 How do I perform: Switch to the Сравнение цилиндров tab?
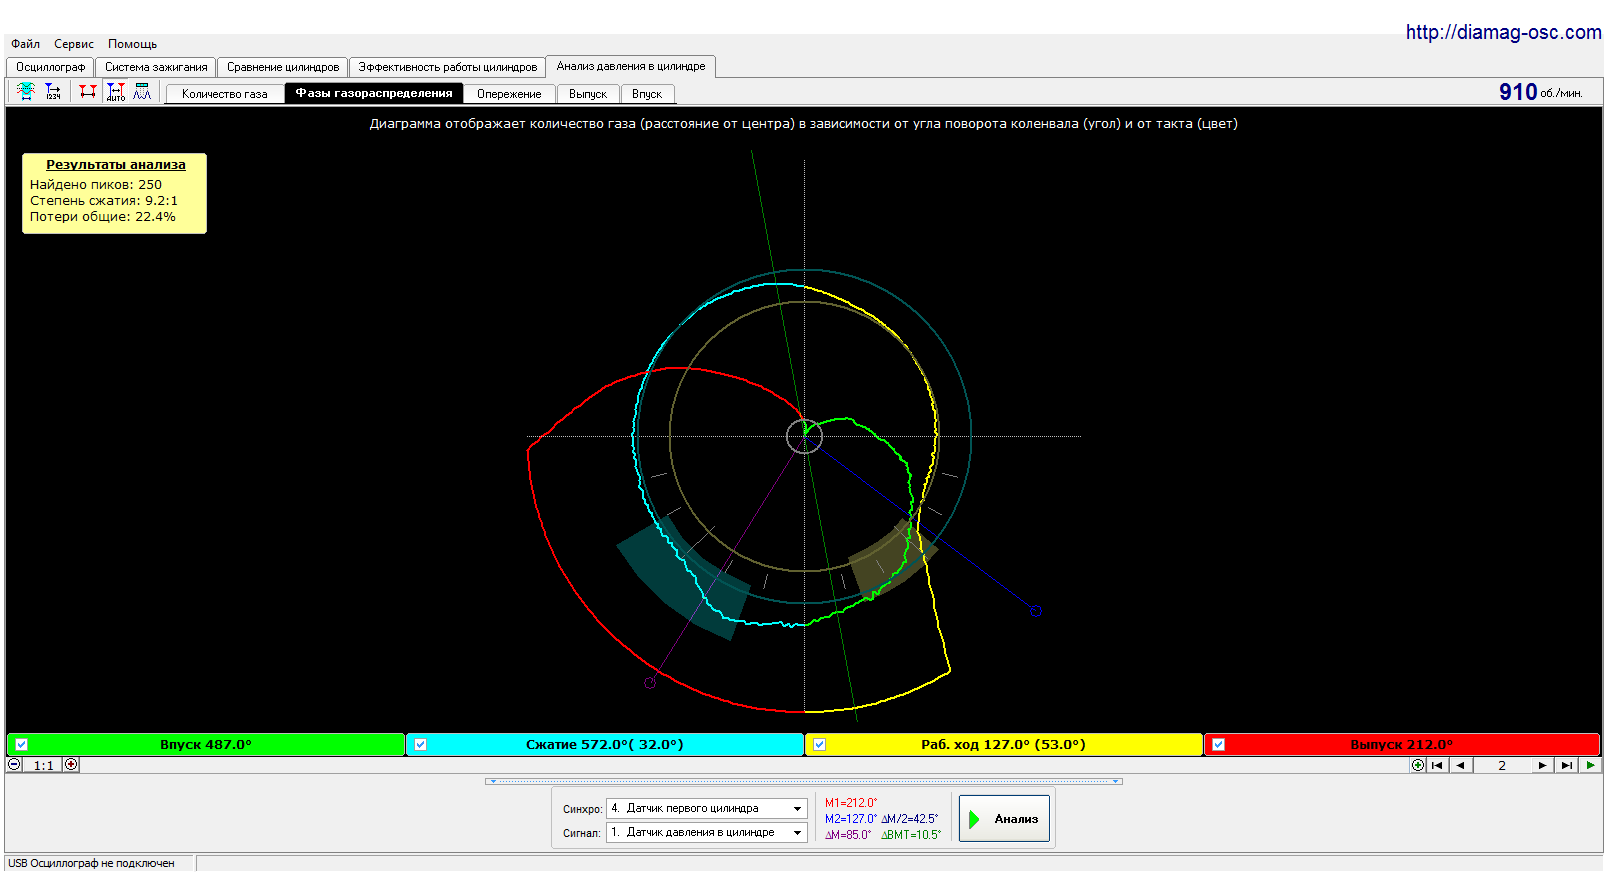click(283, 67)
